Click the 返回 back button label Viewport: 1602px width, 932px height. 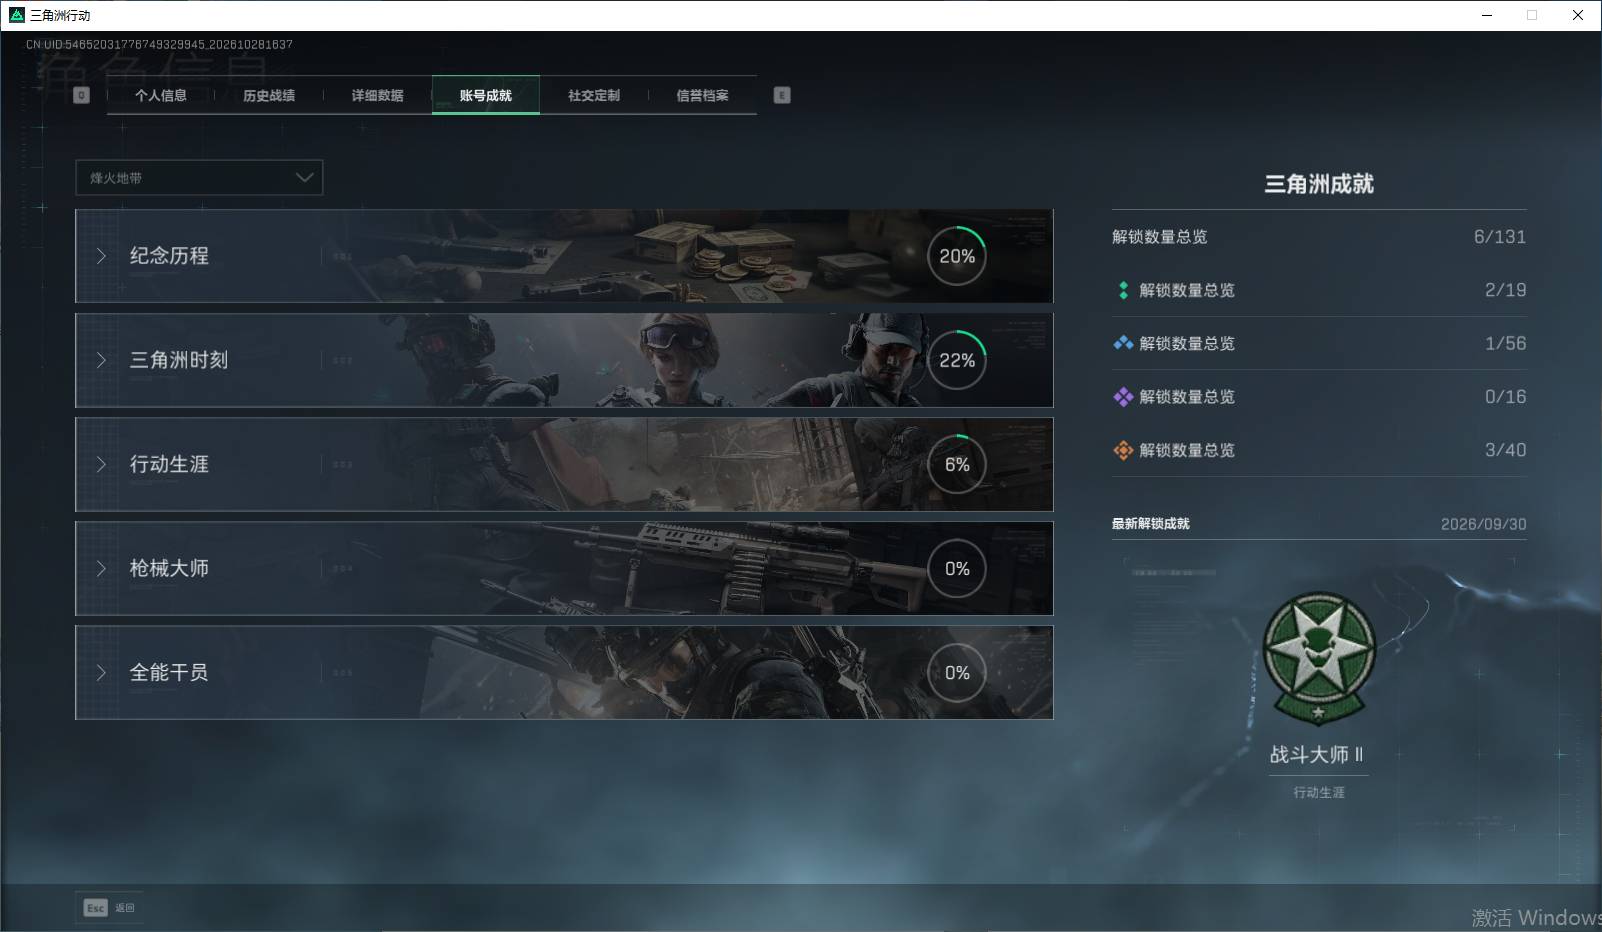[x=124, y=908]
